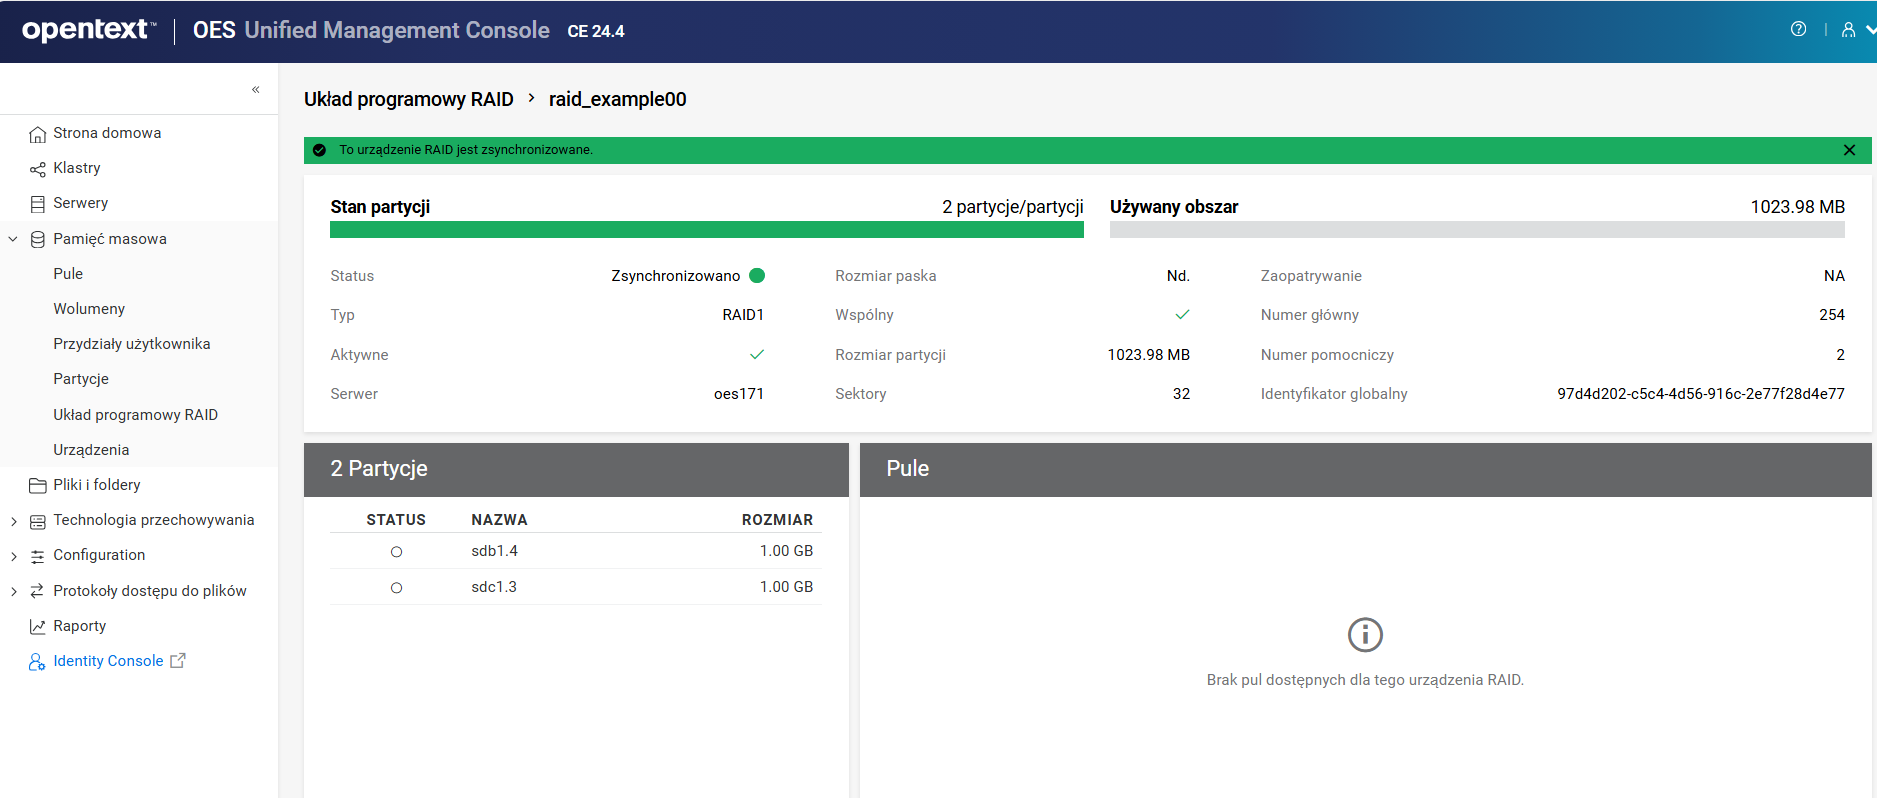The image size is (1877, 798).
Task: Expand the Protokoły dostępu do plików section
Action: point(13,592)
